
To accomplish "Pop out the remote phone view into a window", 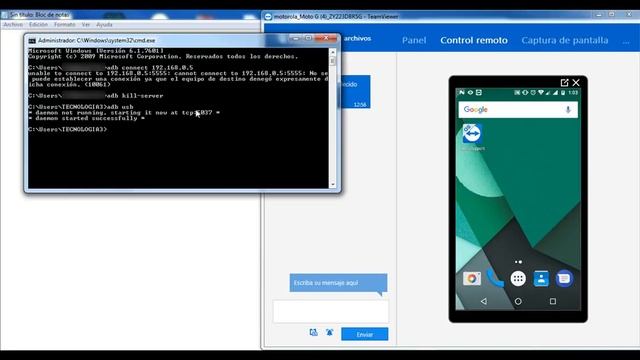I will coord(564,82).
